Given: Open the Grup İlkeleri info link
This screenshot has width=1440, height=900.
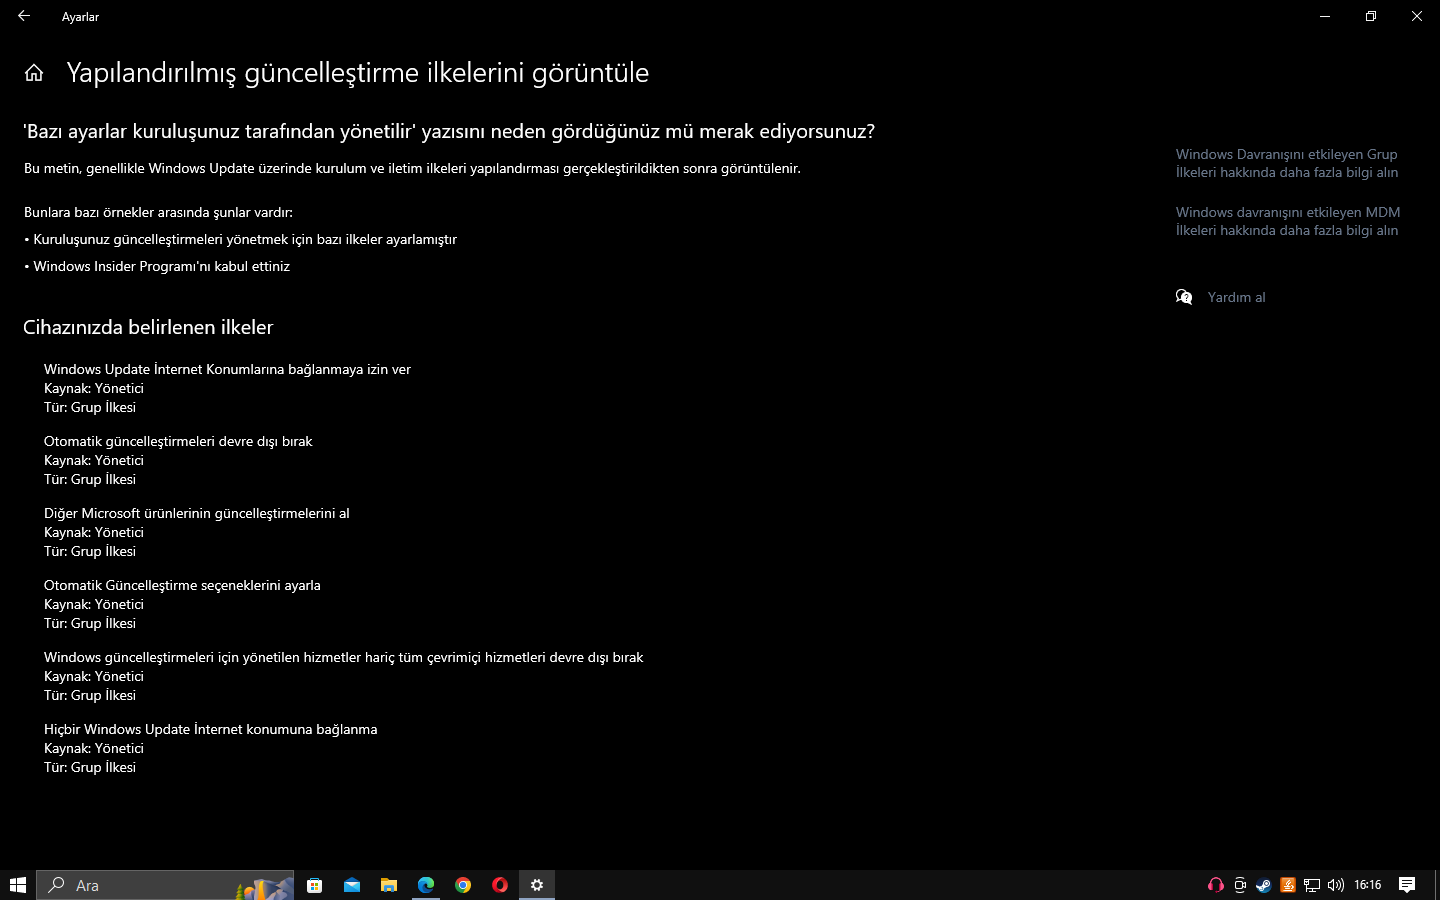Looking at the screenshot, I should pyautogui.click(x=1287, y=163).
